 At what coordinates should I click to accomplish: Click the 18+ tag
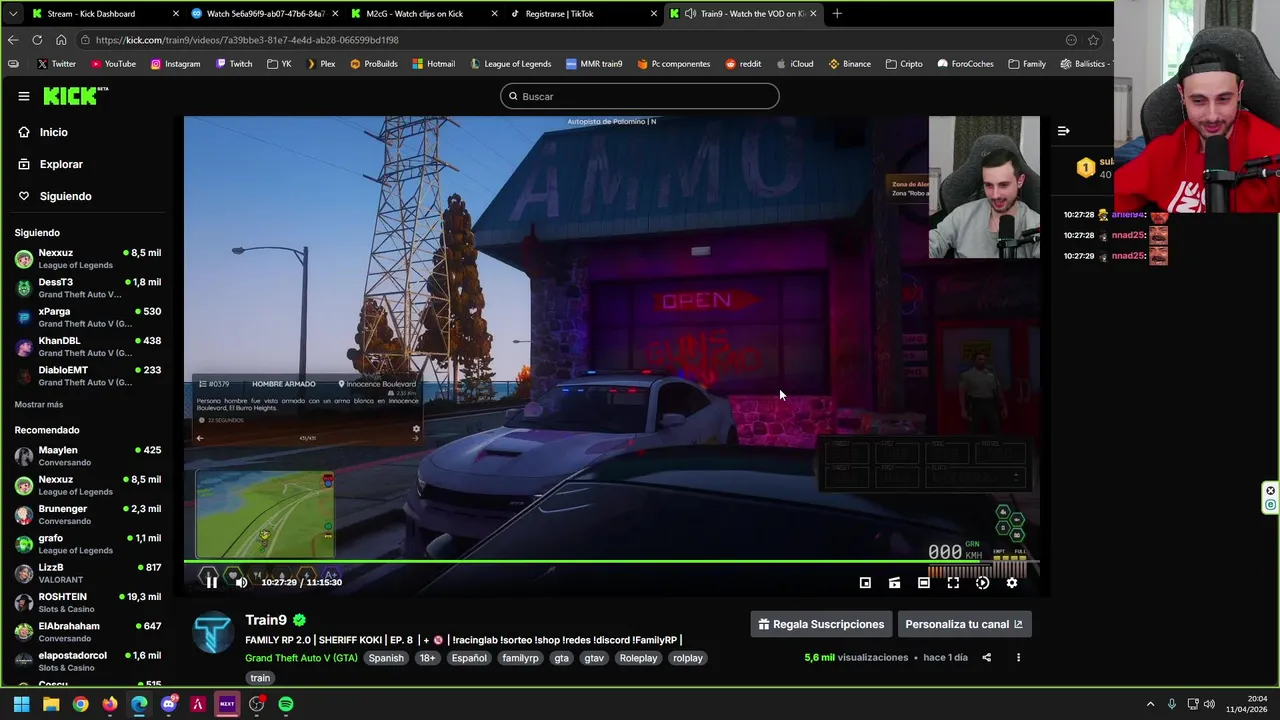coord(428,658)
